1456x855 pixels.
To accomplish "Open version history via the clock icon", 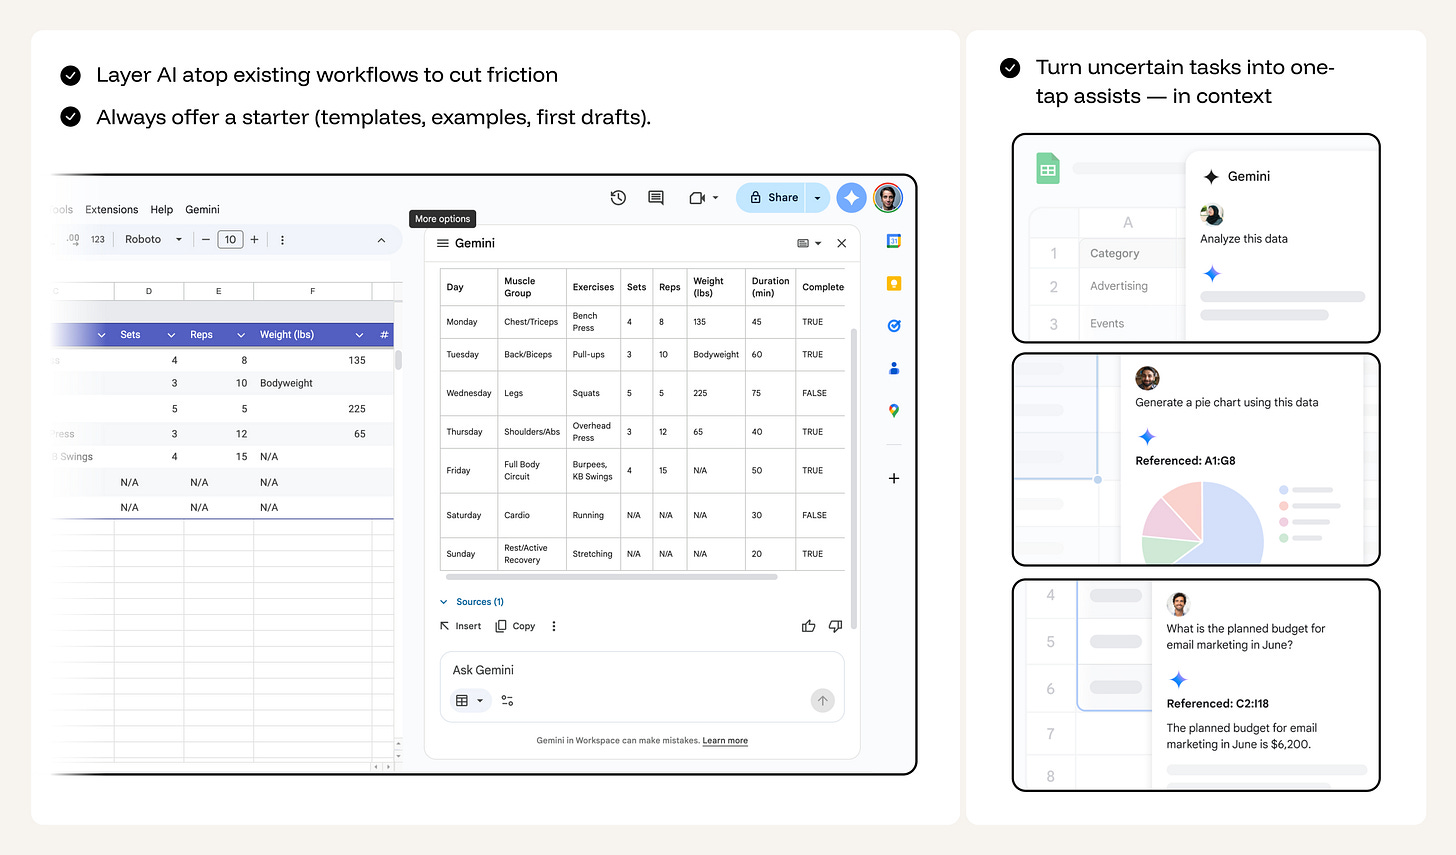I will [x=618, y=197].
